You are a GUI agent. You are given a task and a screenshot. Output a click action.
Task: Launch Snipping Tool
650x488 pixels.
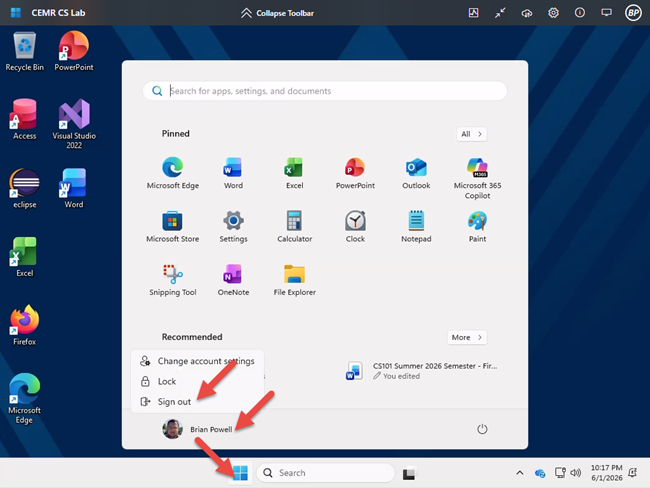click(x=172, y=280)
